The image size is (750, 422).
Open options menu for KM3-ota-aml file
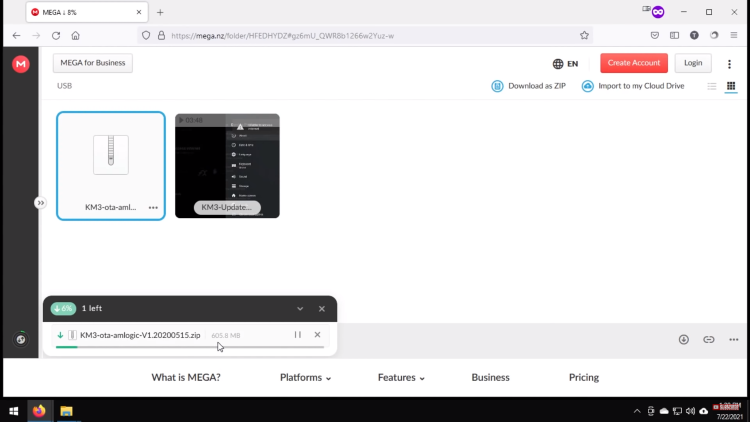tap(153, 208)
